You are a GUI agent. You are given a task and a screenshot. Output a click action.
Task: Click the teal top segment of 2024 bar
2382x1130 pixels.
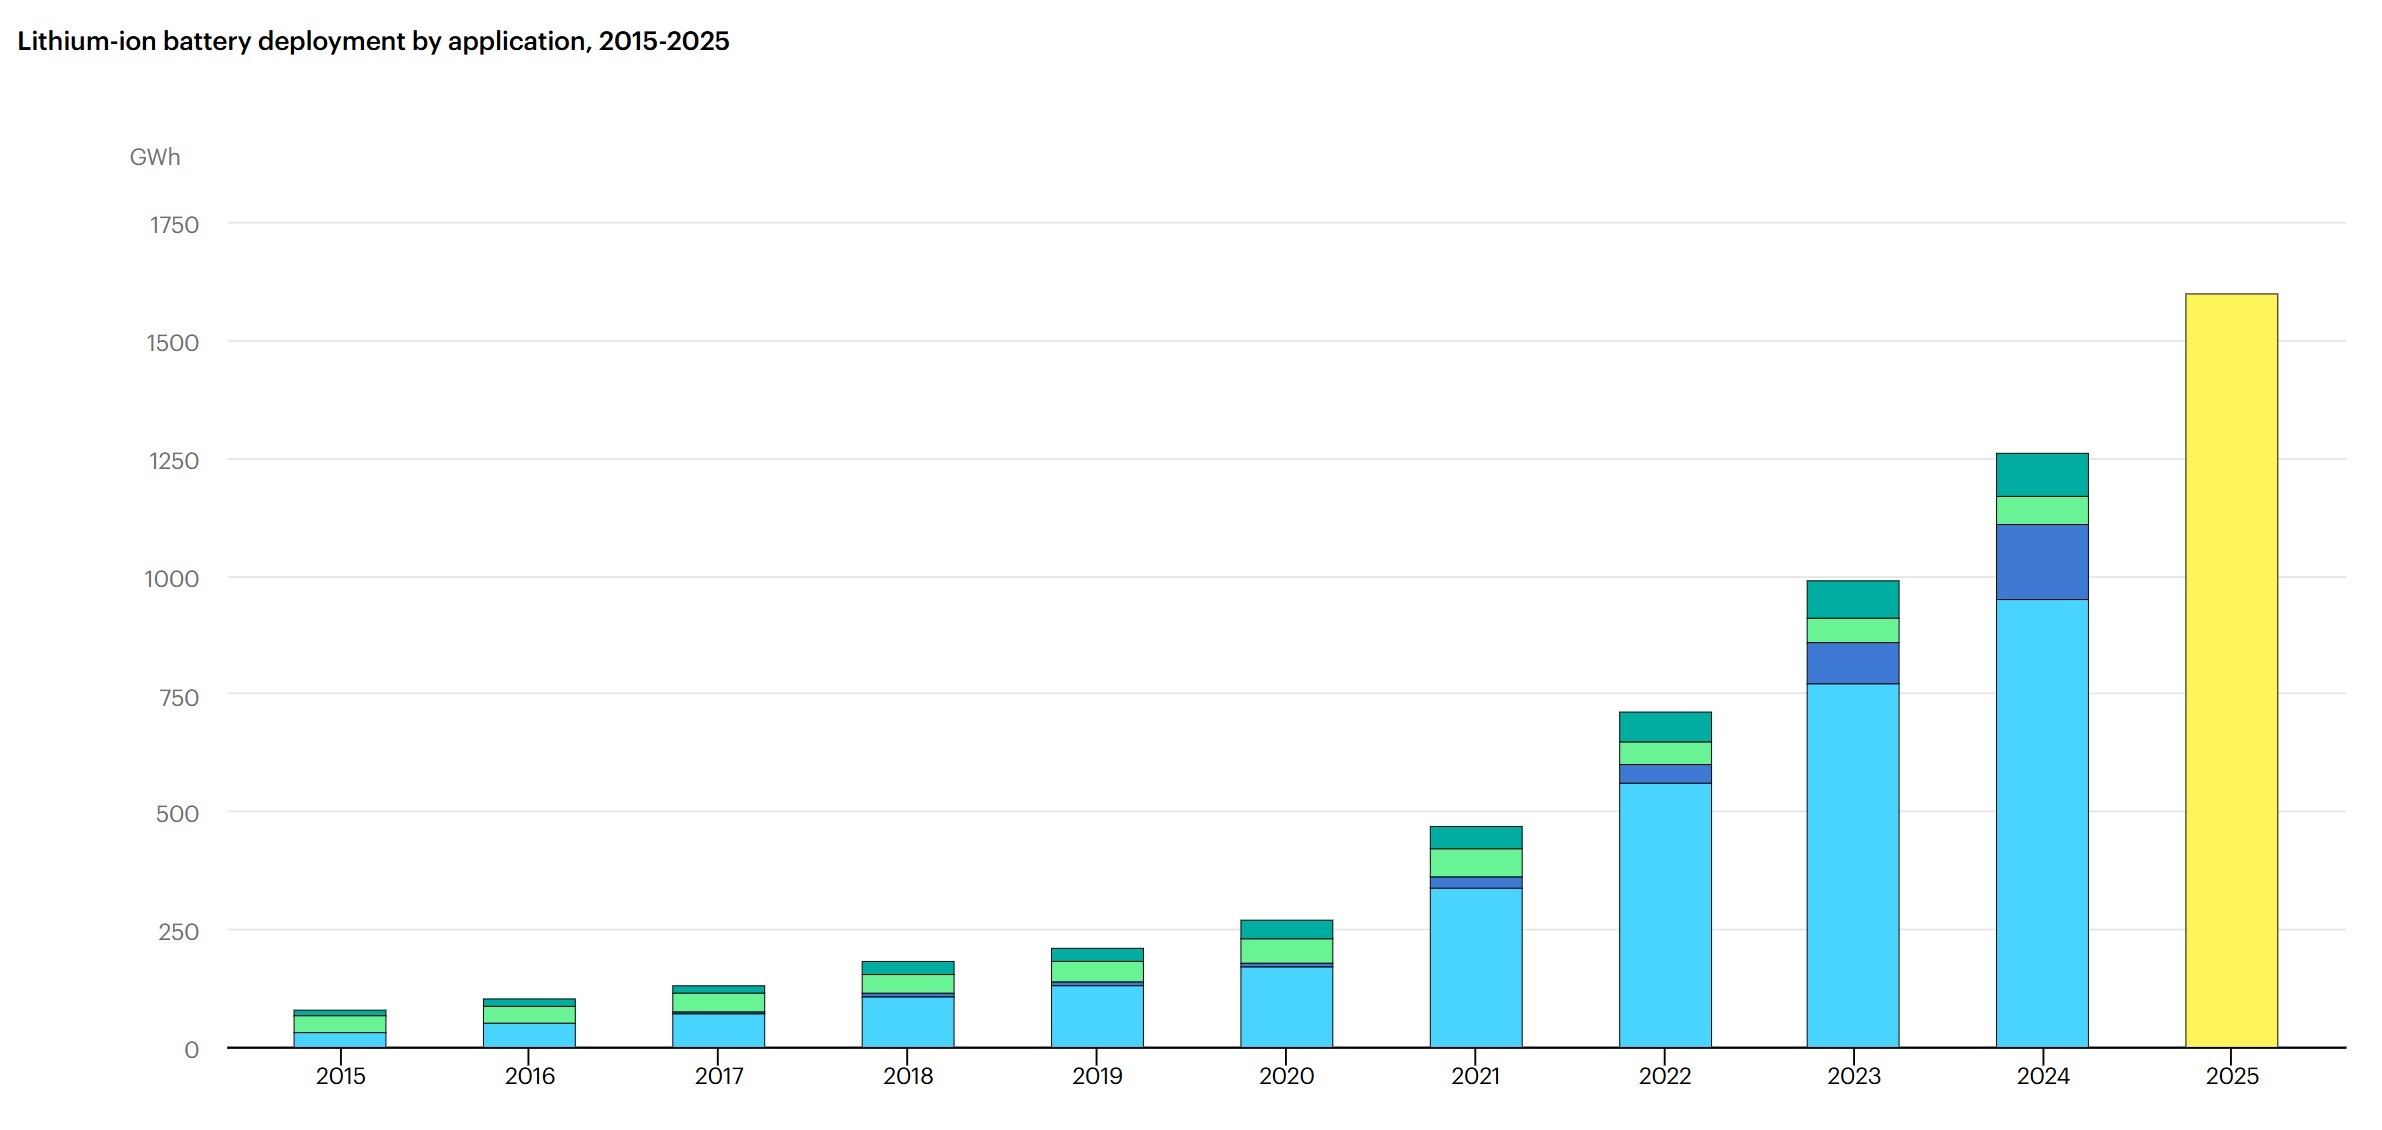coord(2042,475)
